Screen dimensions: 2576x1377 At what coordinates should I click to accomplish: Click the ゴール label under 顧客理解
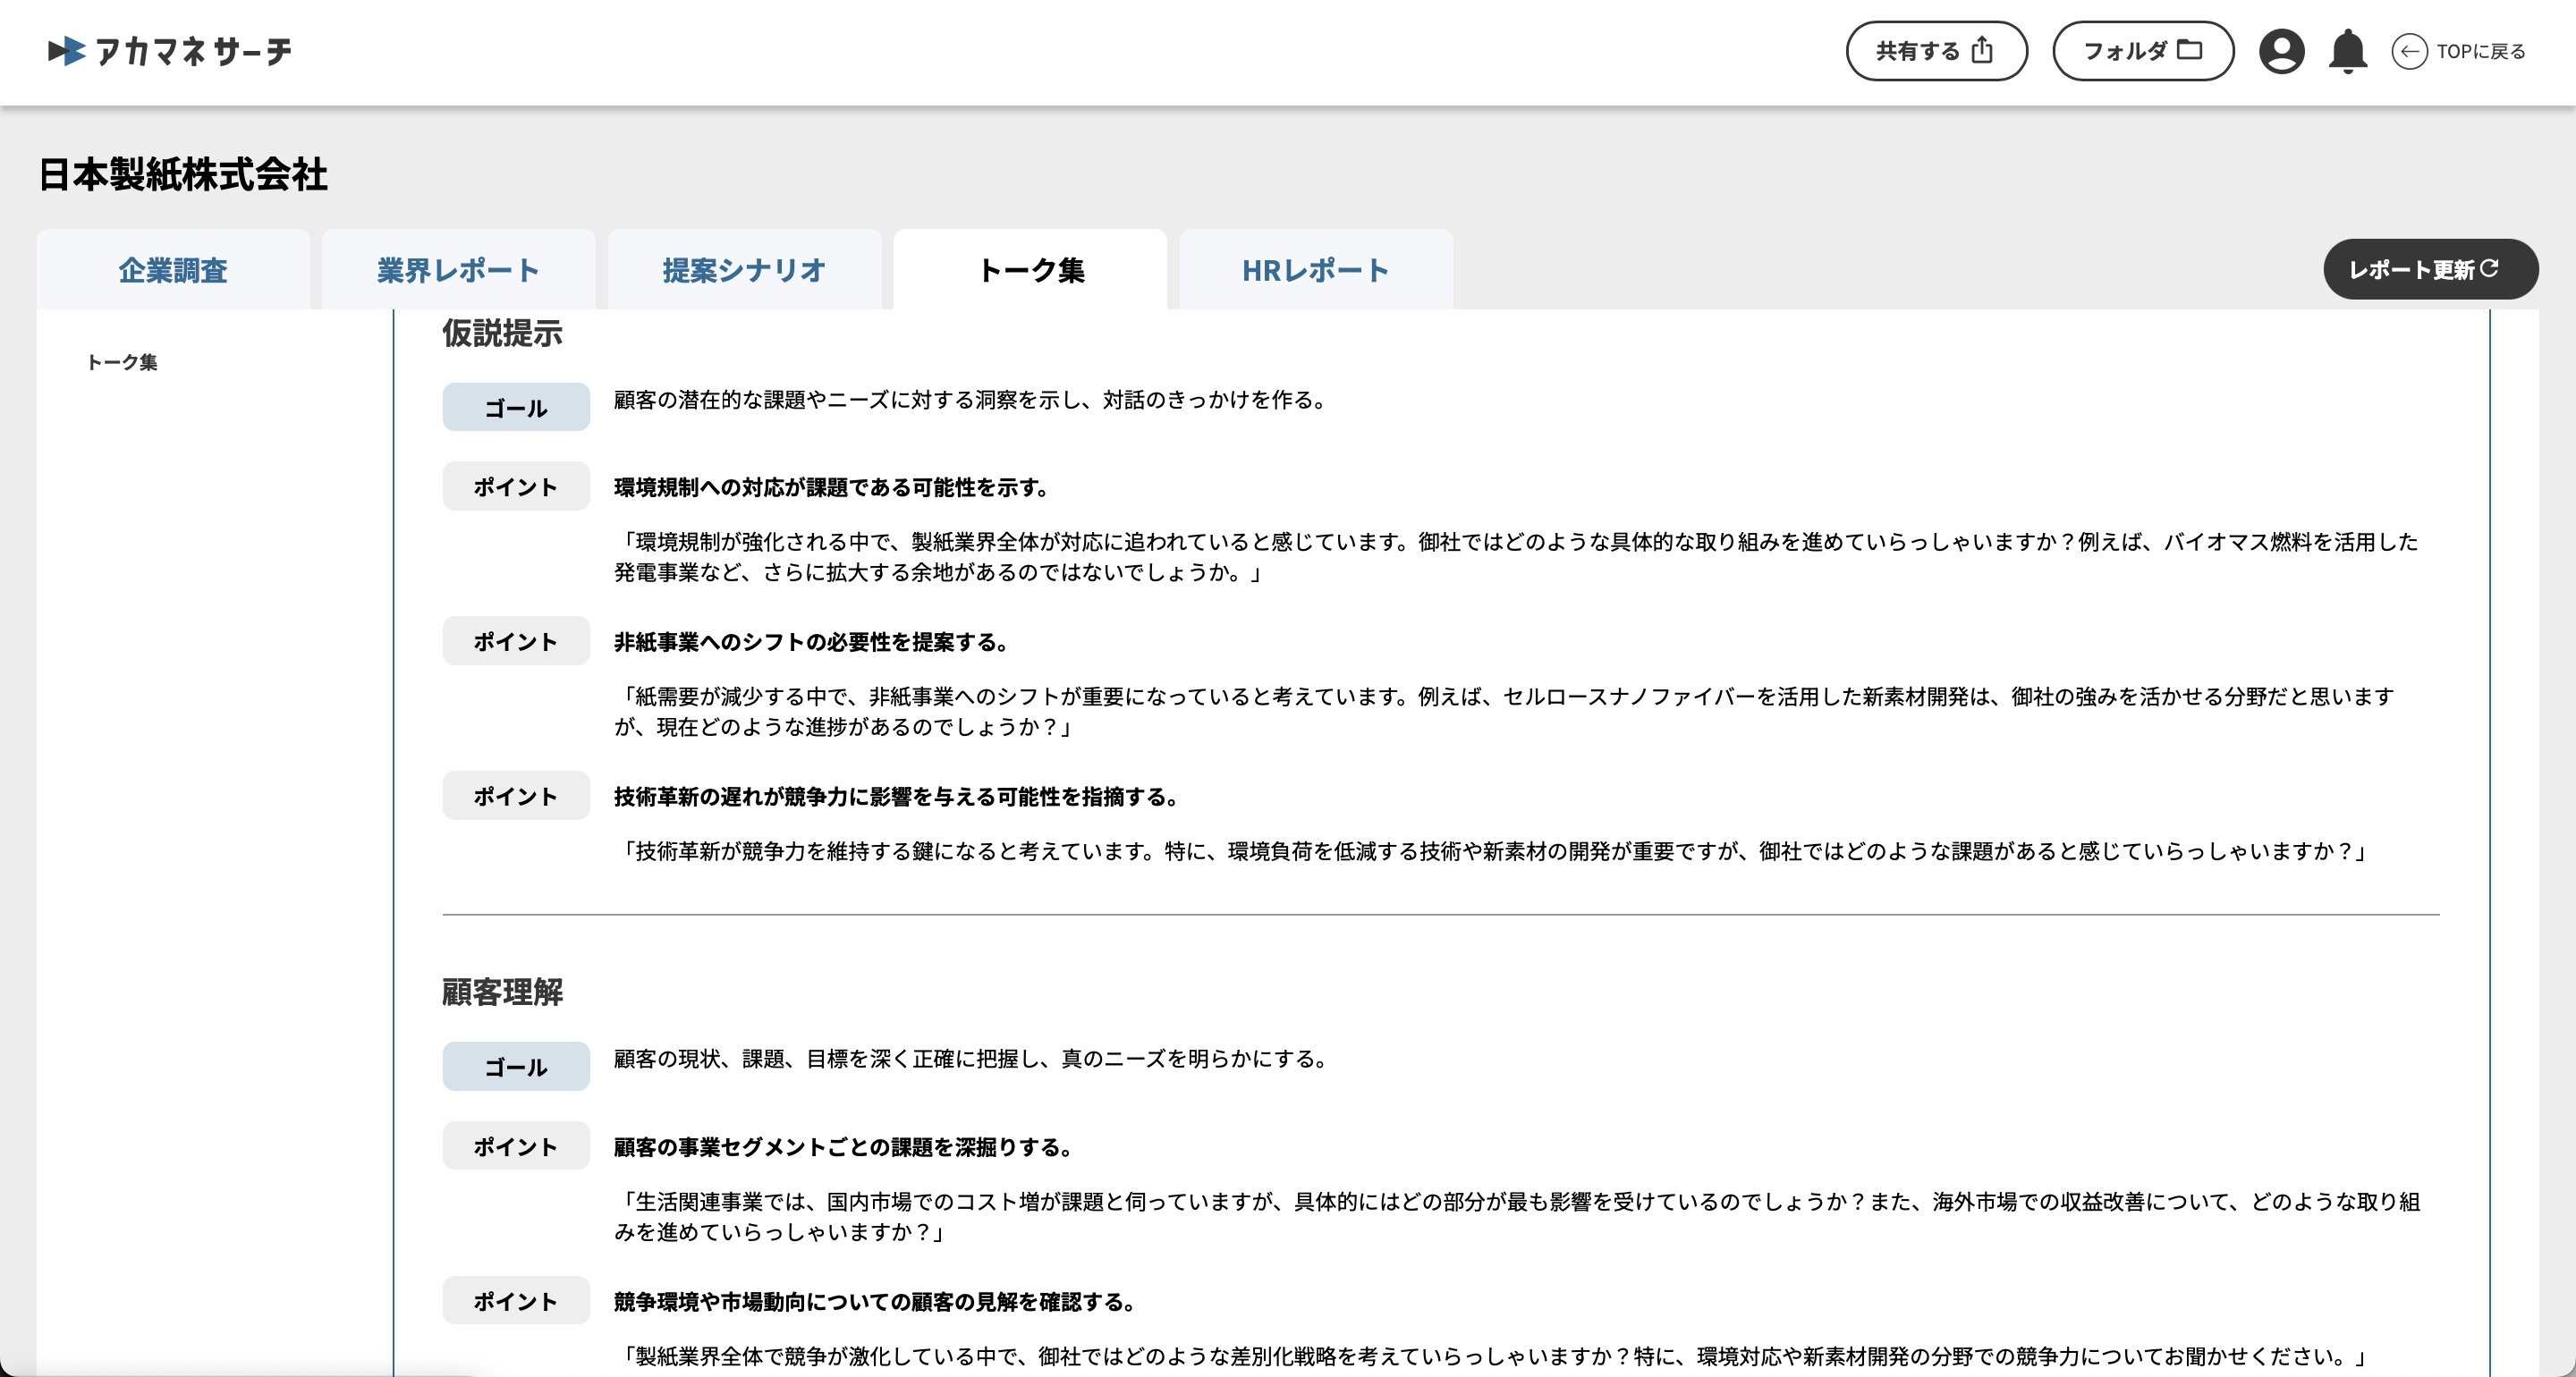516,1066
